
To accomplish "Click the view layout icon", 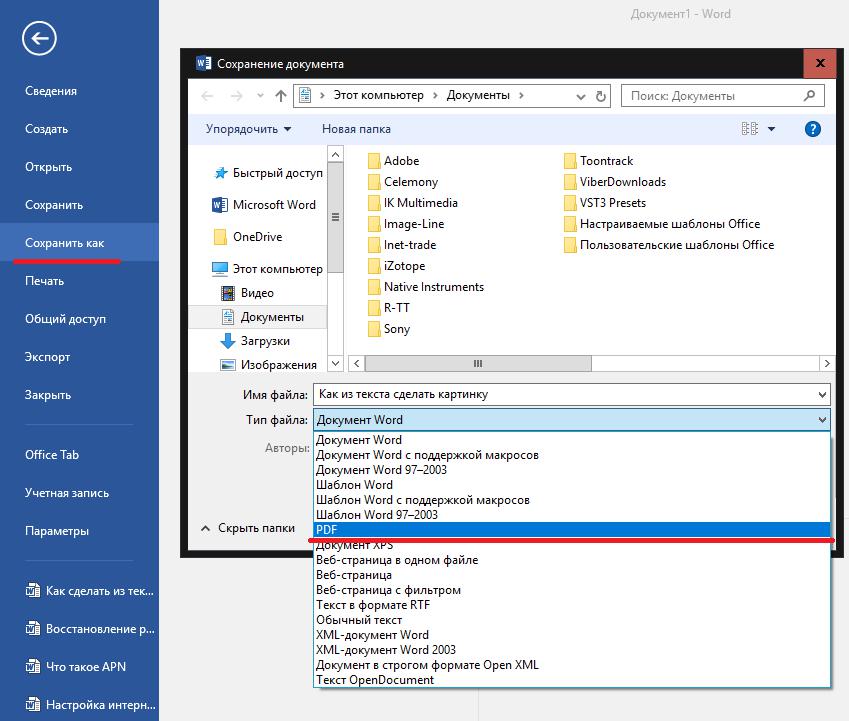I will point(750,129).
